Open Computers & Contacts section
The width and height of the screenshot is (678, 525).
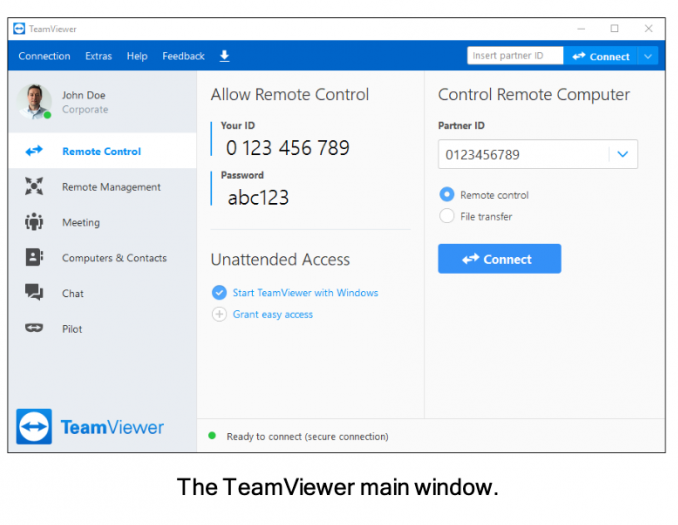102,257
